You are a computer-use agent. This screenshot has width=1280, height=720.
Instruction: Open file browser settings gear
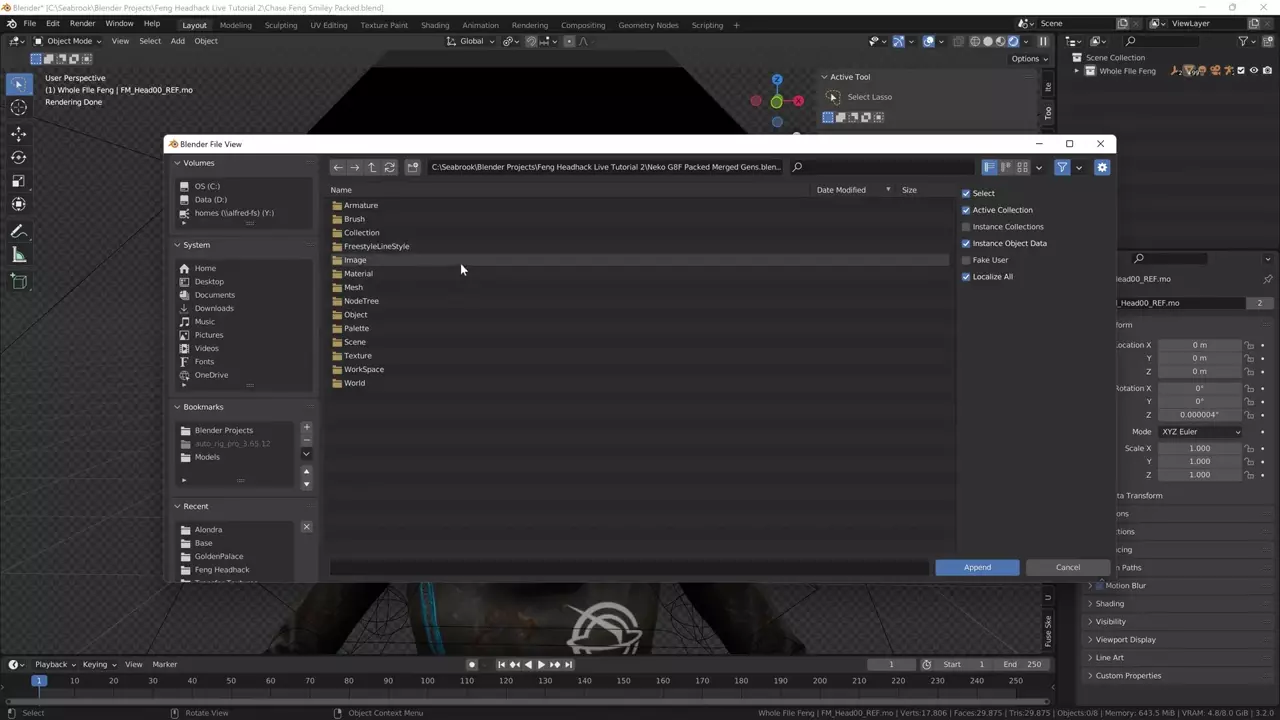[x=1102, y=167]
